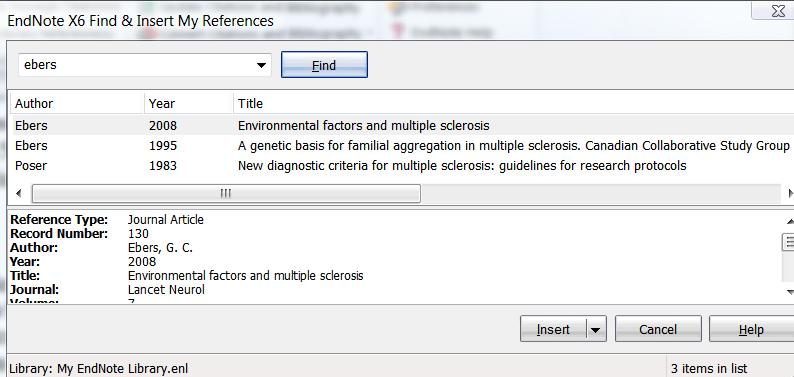Open the search term dropdown arrow
The width and height of the screenshot is (794, 377).
click(261, 65)
